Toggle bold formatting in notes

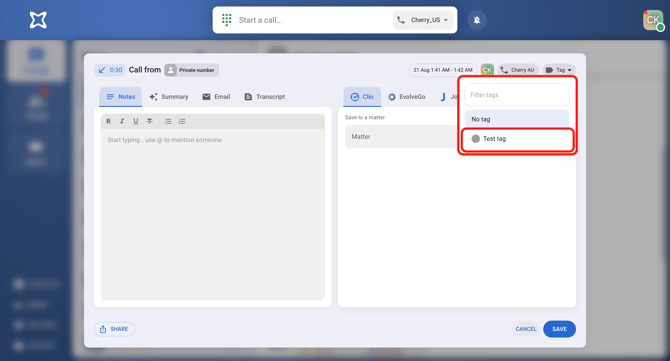coord(109,121)
